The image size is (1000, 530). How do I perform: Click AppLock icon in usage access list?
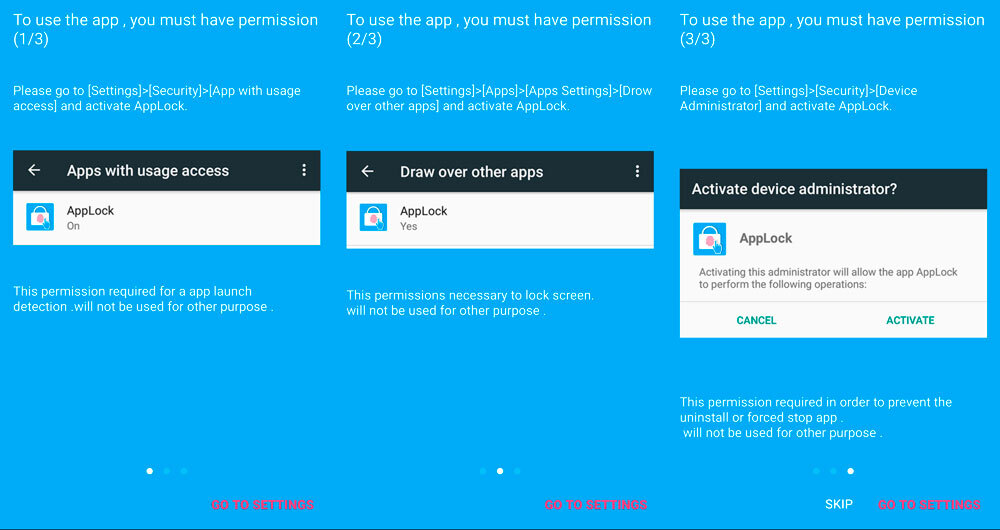(40, 218)
